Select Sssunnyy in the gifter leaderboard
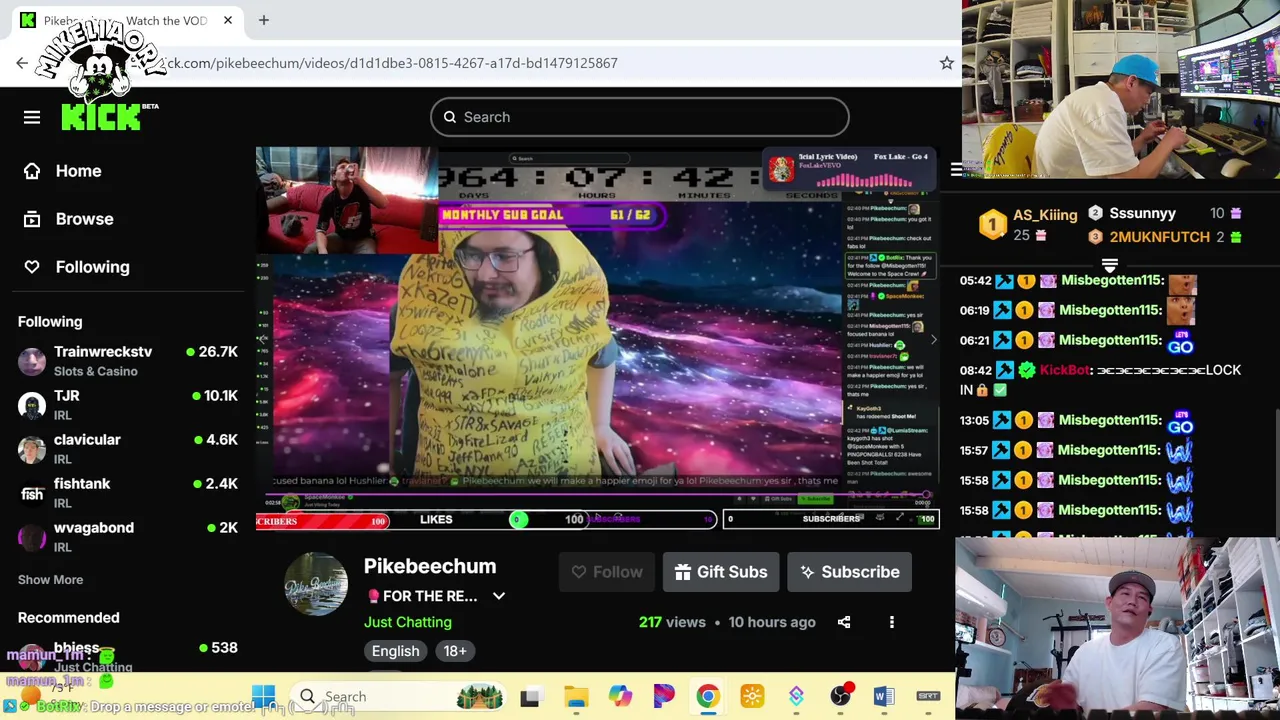 tap(1142, 213)
